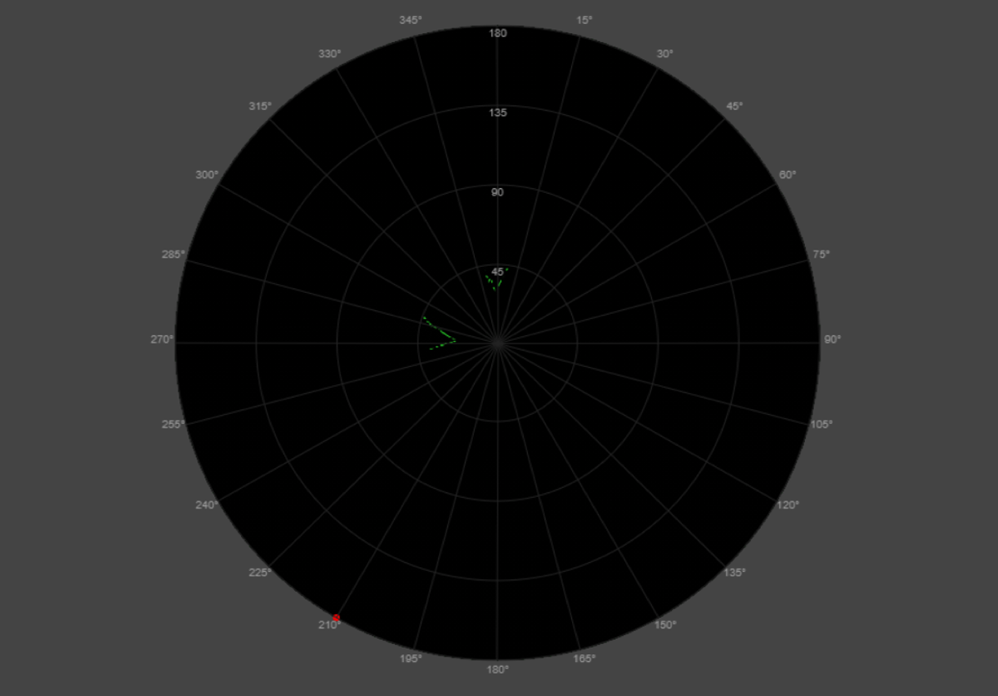Screen dimensions: 998x696
Task: Click the 135 ring label on the vertical axis
Action: click(496, 113)
